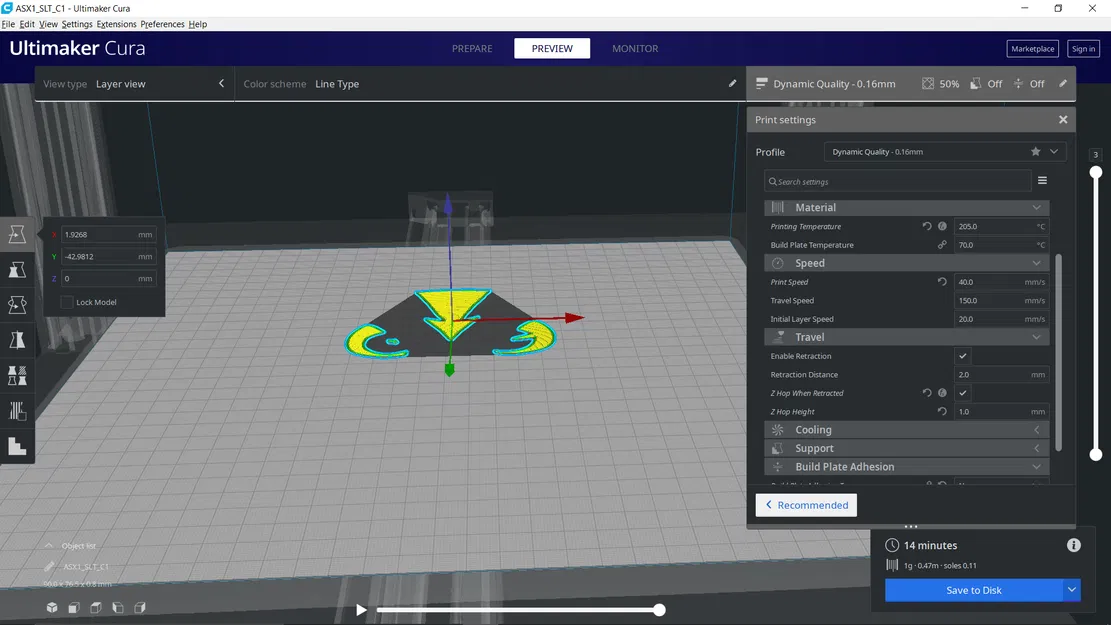Select the Move tool in left toolbar
Viewport: 1111px width, 625px height.
pyautogui.click(x=17, y=234)
